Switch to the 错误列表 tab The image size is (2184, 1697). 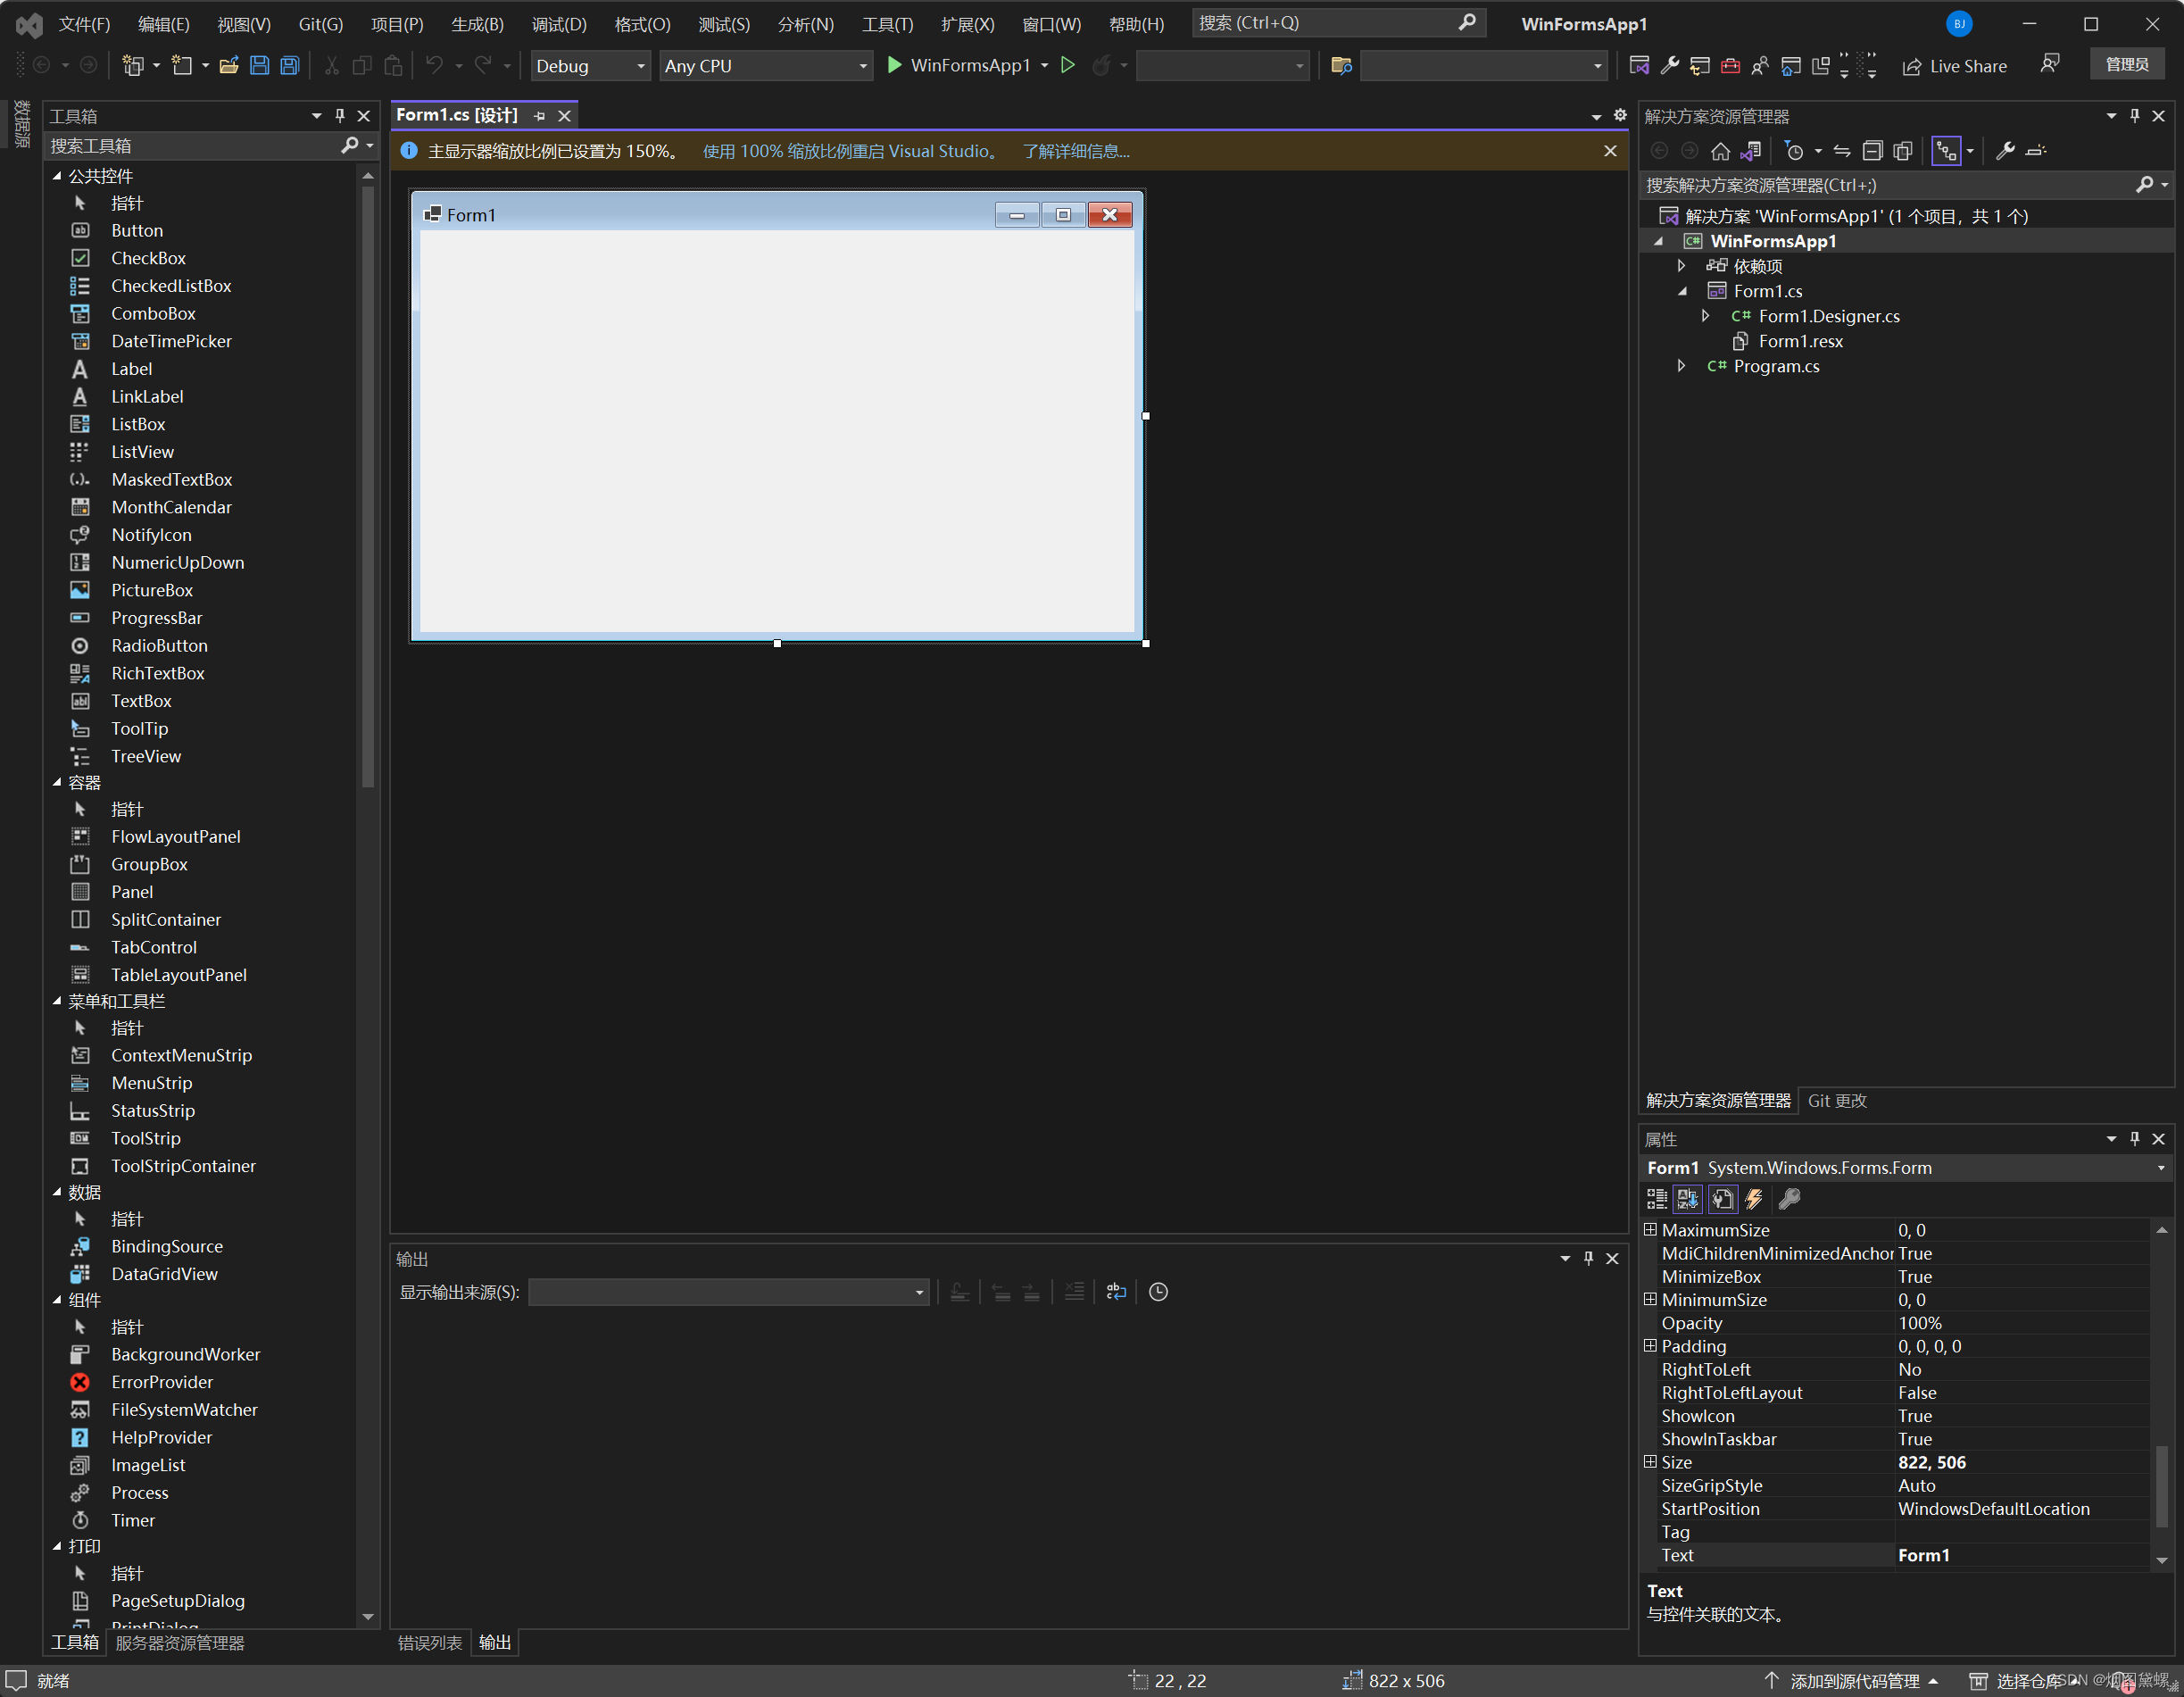(x=430, y=1643)
